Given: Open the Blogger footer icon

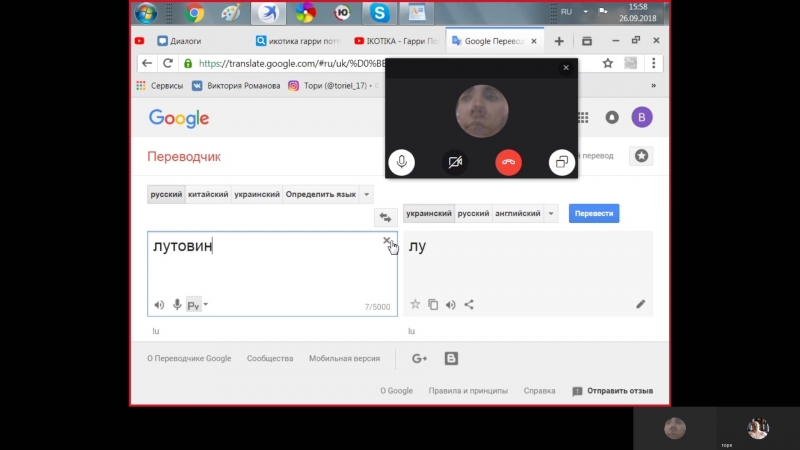Looking at the screenshot, I should pyautogui.click(x=451, y=359).
